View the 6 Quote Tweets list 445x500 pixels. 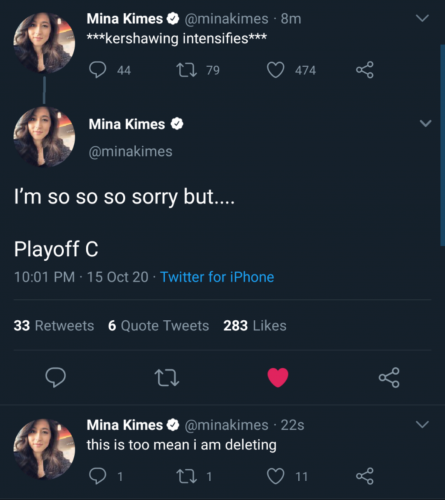158,326
